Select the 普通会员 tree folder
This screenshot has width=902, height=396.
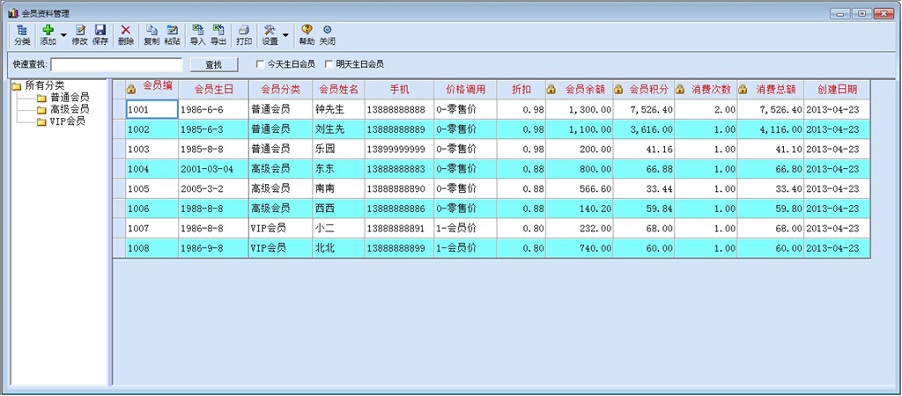pos(70,97)
